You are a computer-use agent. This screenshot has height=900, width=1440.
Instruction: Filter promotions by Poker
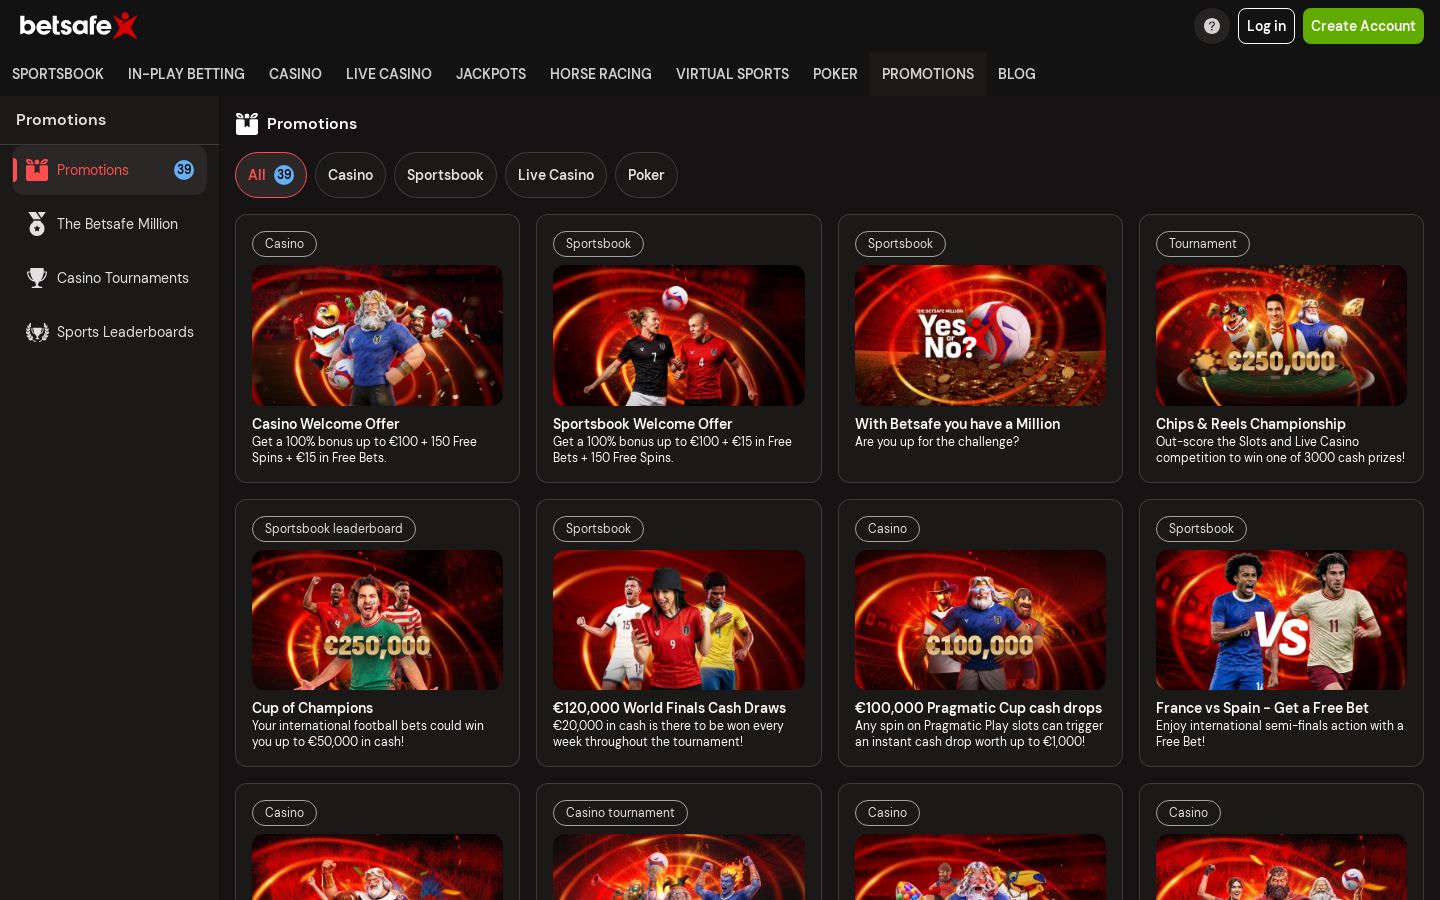pos(646,175)
